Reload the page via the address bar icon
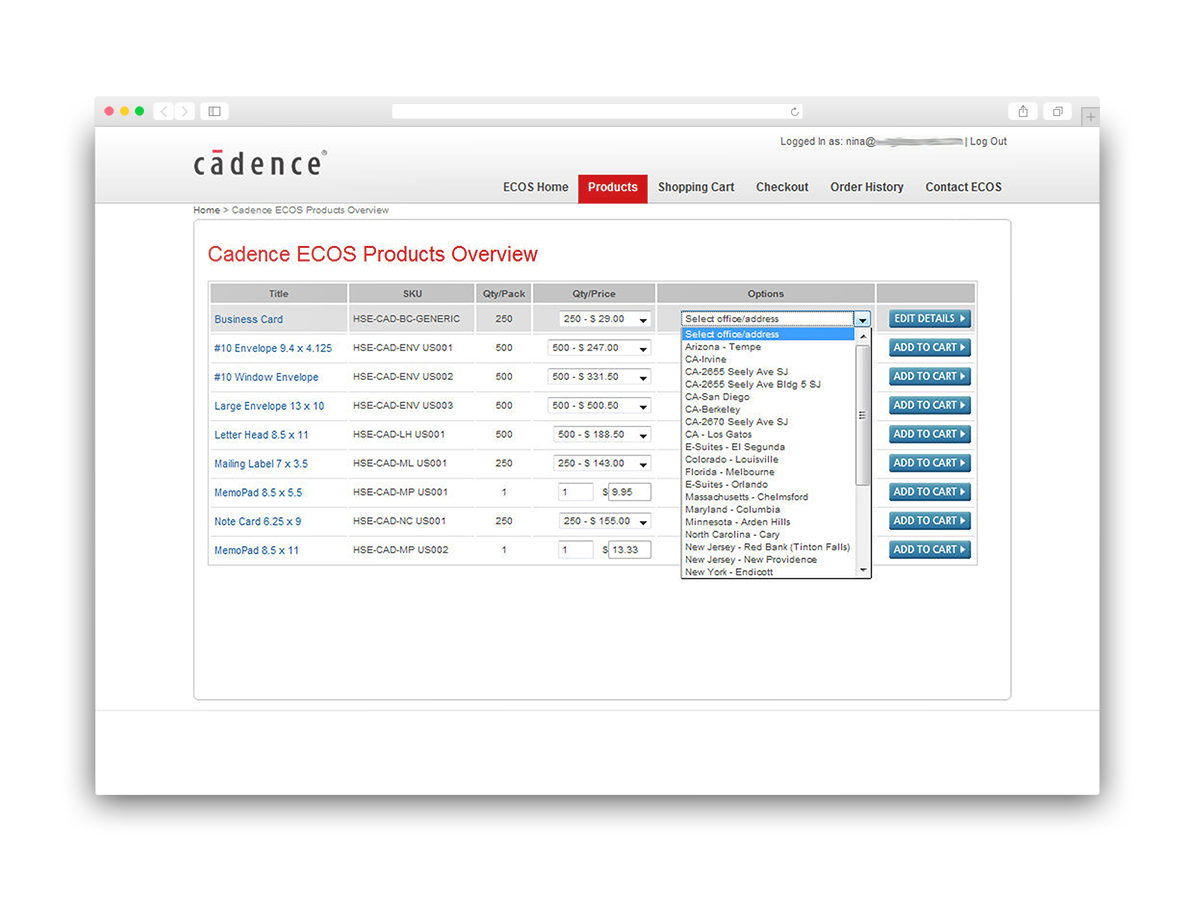1200x900 pixels. [x=795, y=112]
